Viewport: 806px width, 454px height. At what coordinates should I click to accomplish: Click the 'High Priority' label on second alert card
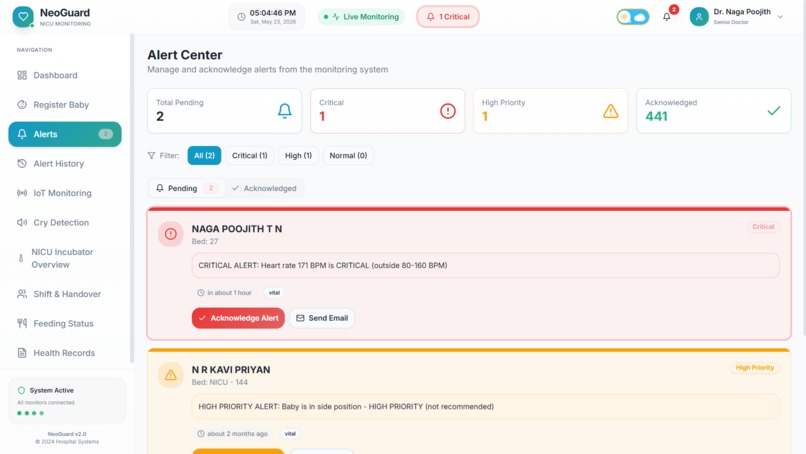pyautogui.click(x=755, y=368)
